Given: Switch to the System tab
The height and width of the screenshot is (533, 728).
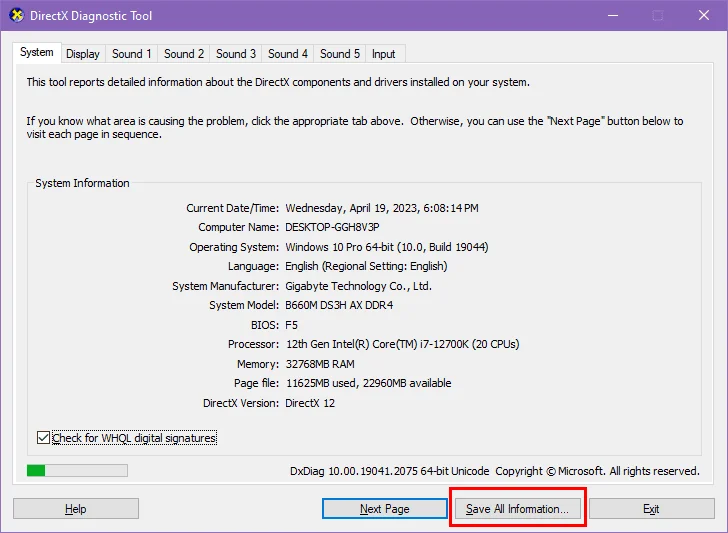Looking at the screenshot, I should point(37,52).
